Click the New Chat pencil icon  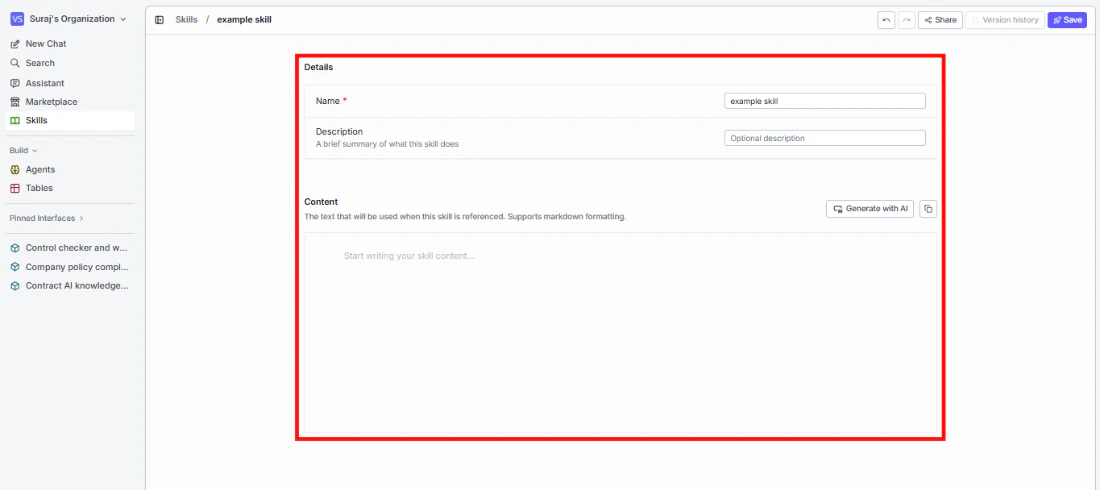pyautogui.click(x=15, y=44)
